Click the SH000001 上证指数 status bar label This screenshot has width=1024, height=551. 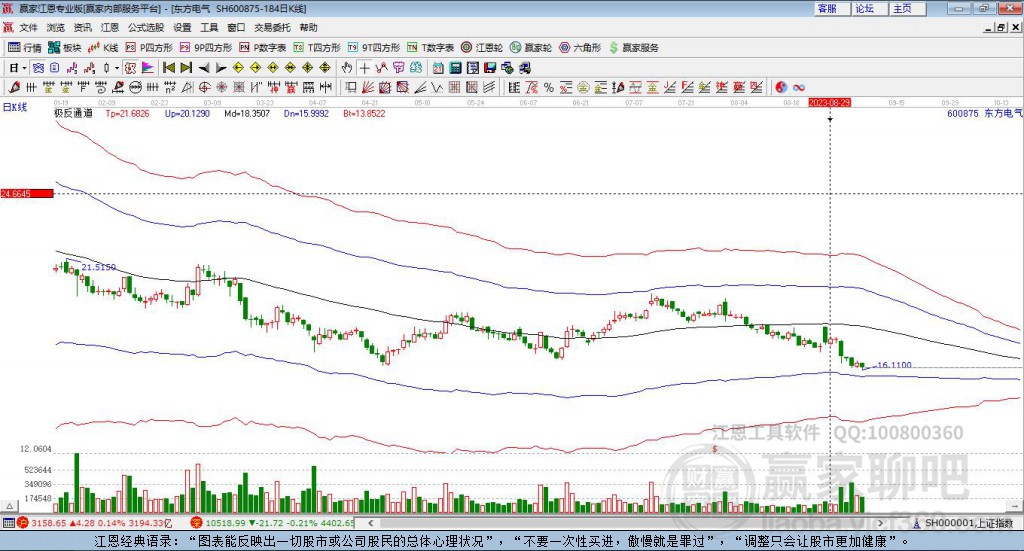point(968,523)
